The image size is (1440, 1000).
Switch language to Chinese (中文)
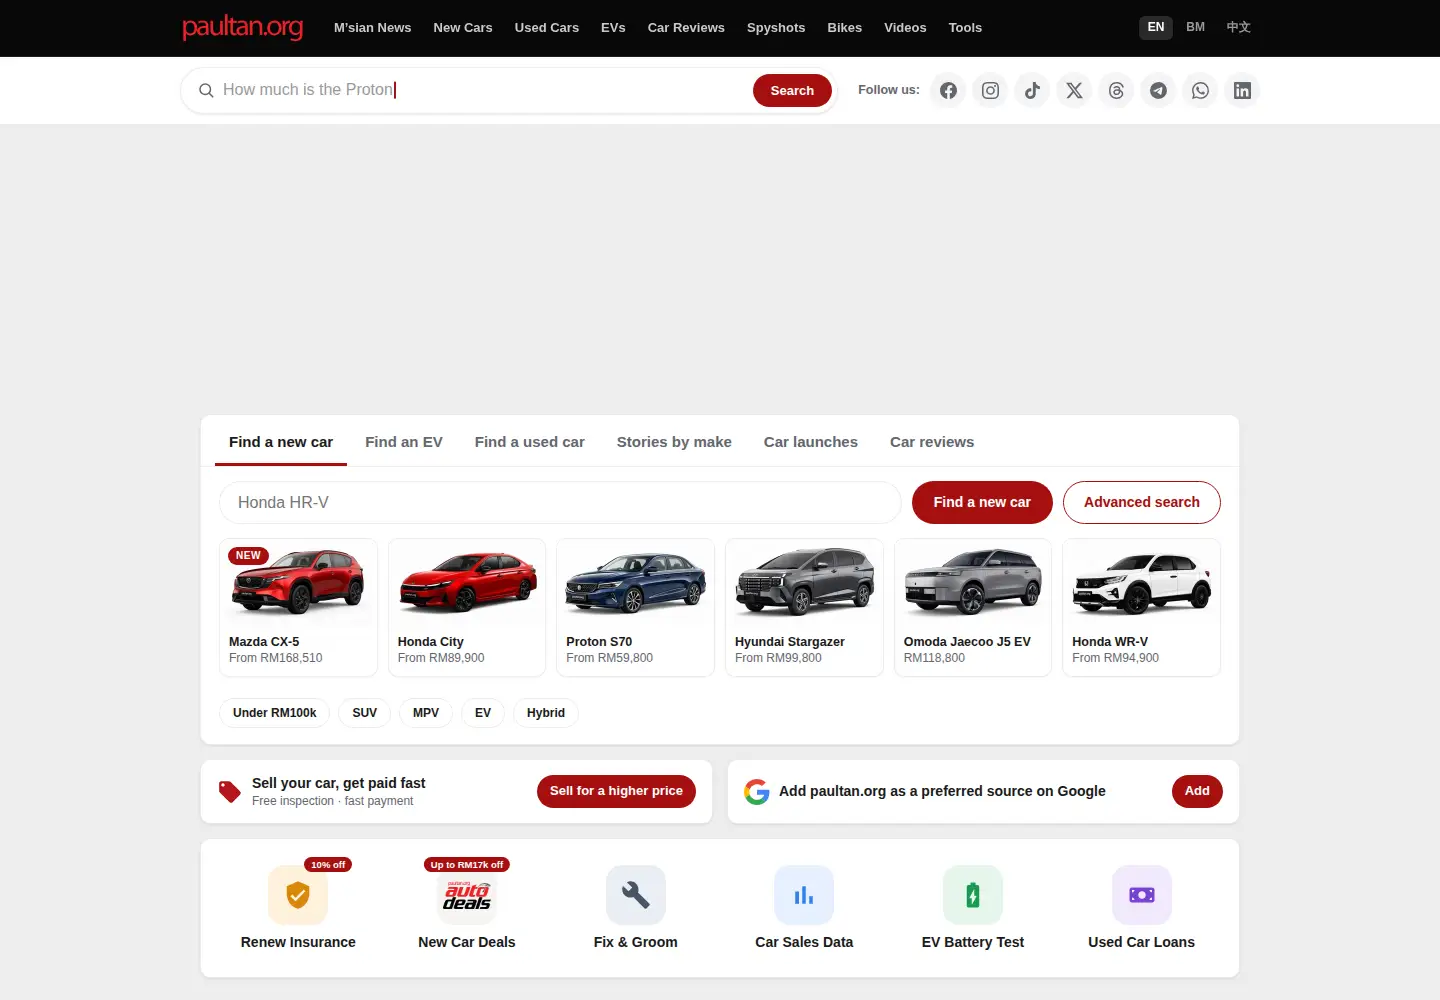tap(1238, 27)
